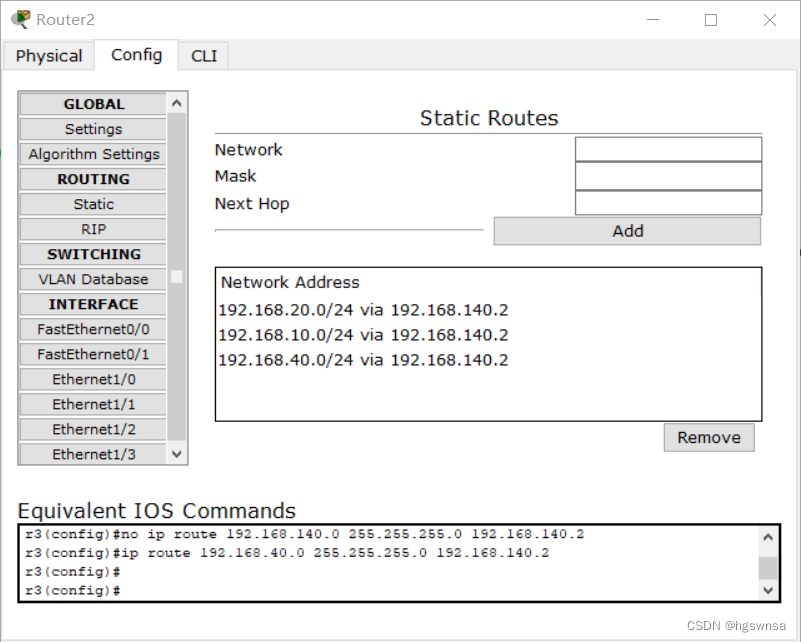Screen dimensions: 801x642
Task: Select route 192.168.10.0/24 via 192.168.140.2
Action: click(363, 335)
